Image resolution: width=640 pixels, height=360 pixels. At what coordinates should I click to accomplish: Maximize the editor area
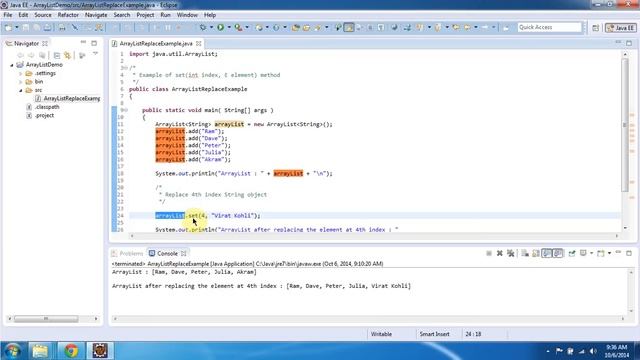point(629,42)
